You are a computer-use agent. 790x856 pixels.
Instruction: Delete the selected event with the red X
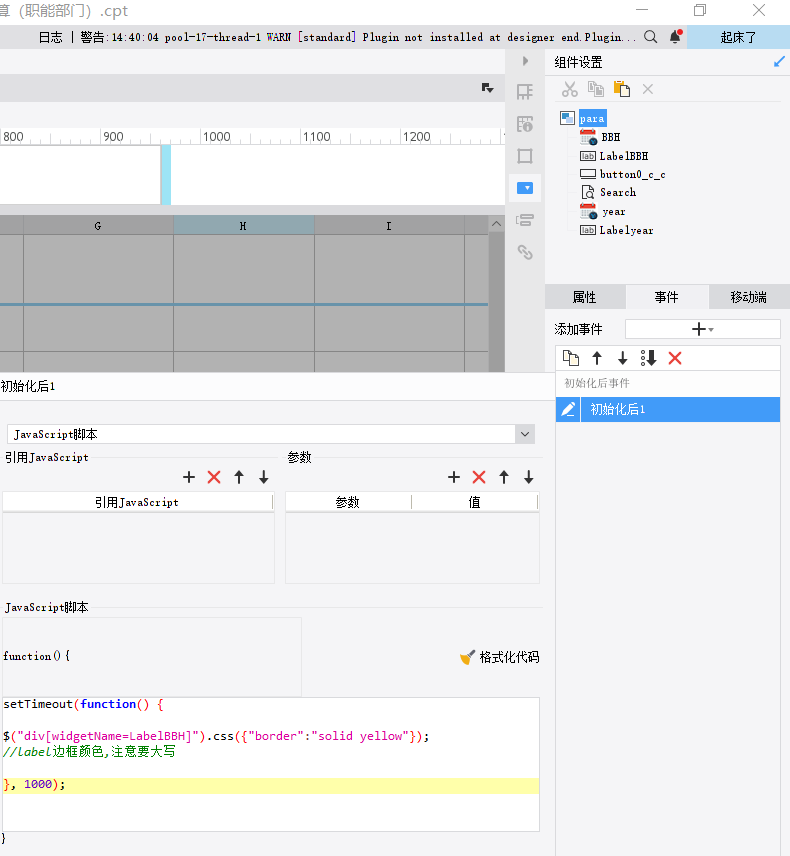click(x=675, y=358)
